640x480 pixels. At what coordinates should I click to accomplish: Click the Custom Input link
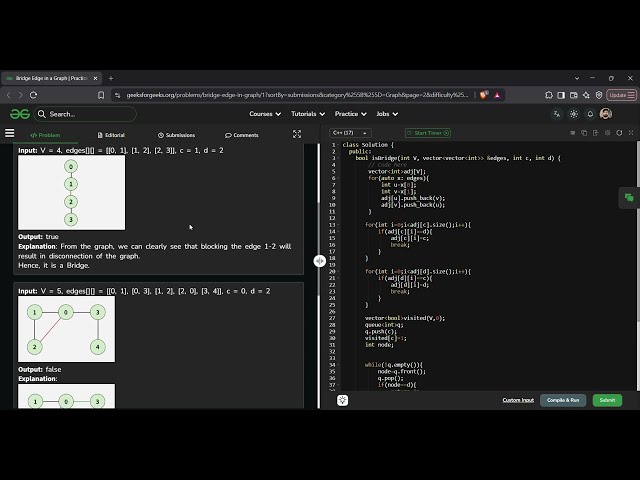(518, 400)
